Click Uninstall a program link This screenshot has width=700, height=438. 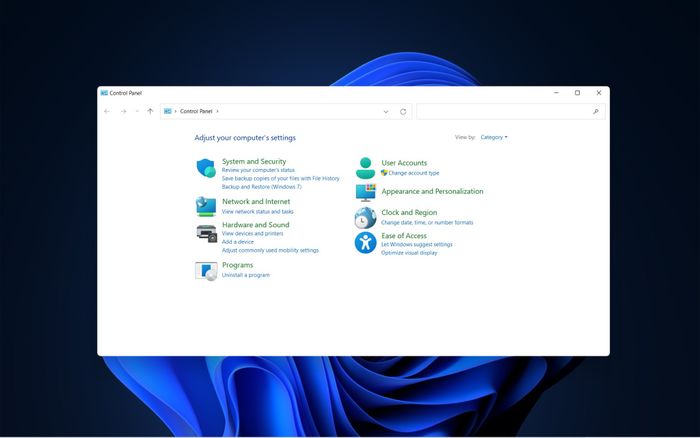click(246, 275)
